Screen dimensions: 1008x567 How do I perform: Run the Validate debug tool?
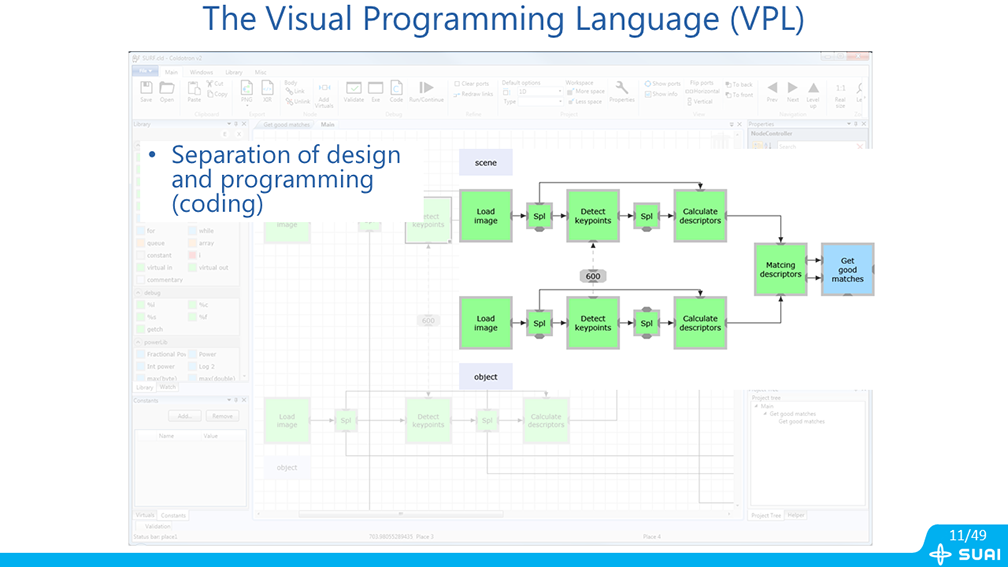coord(353,91)
